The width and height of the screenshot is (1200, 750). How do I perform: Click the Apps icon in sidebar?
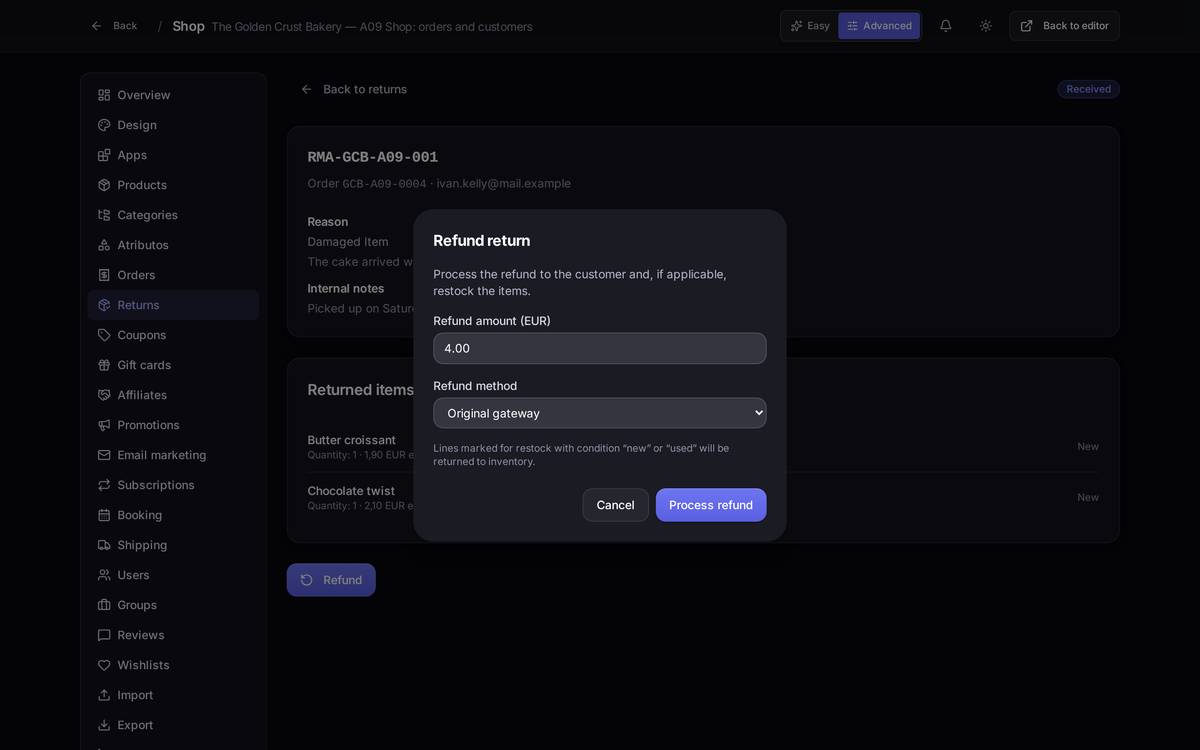(104, 155)
